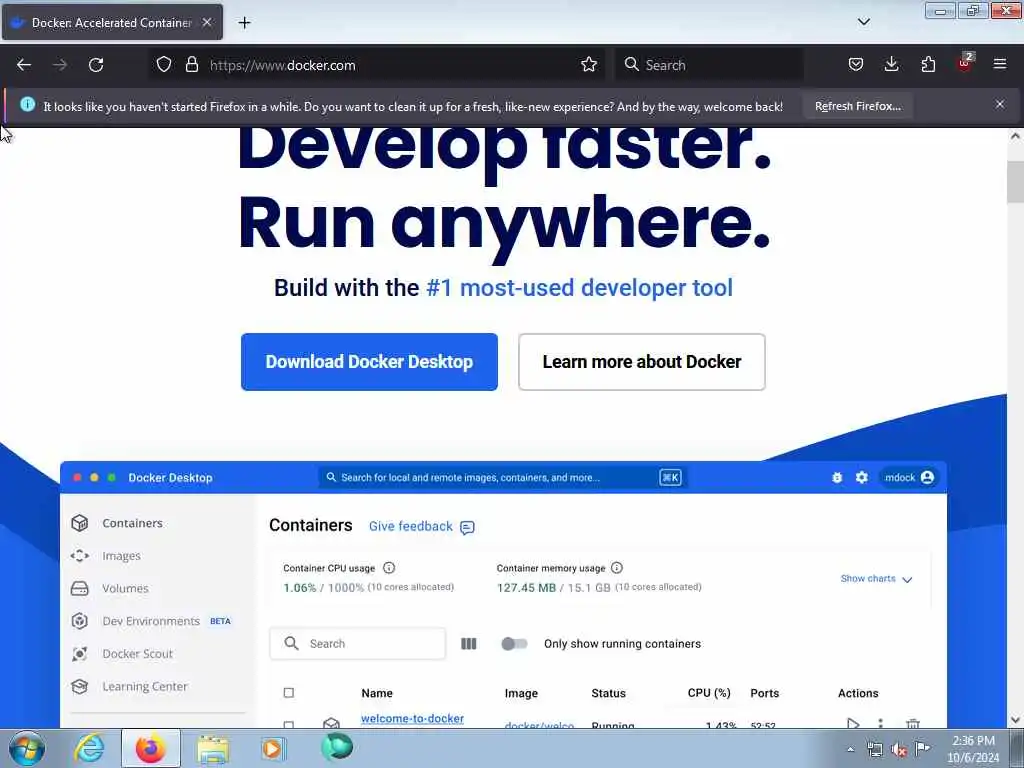
Task: Save page to Pocket icon
Action: [856, 65]
